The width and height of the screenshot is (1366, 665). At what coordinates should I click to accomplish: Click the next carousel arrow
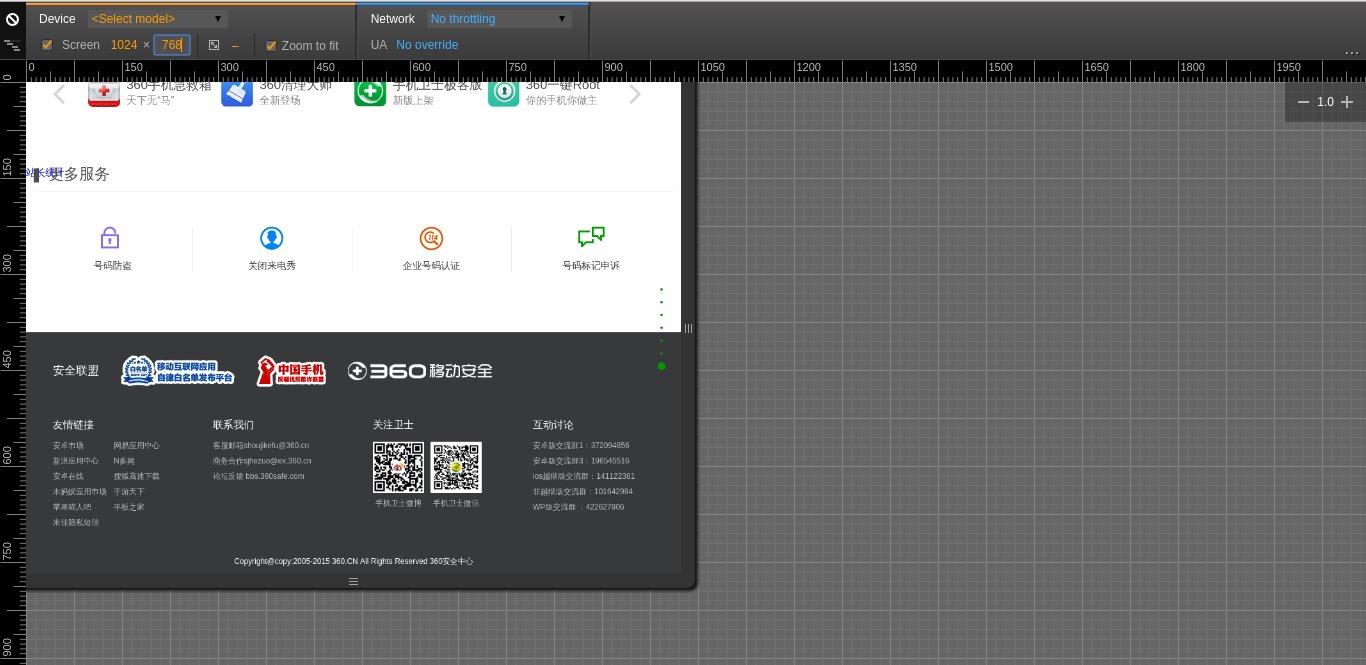pos(635,94)
